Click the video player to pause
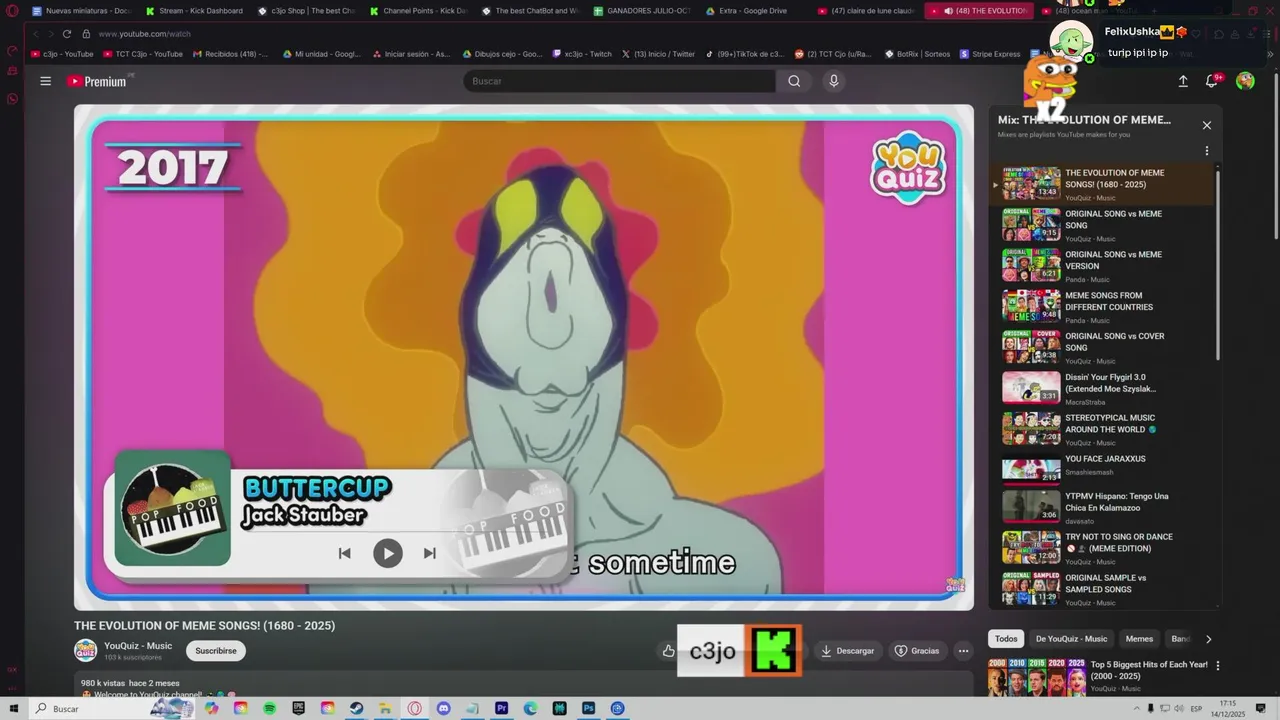1280x720 pixels. click(x=524, y=357)
